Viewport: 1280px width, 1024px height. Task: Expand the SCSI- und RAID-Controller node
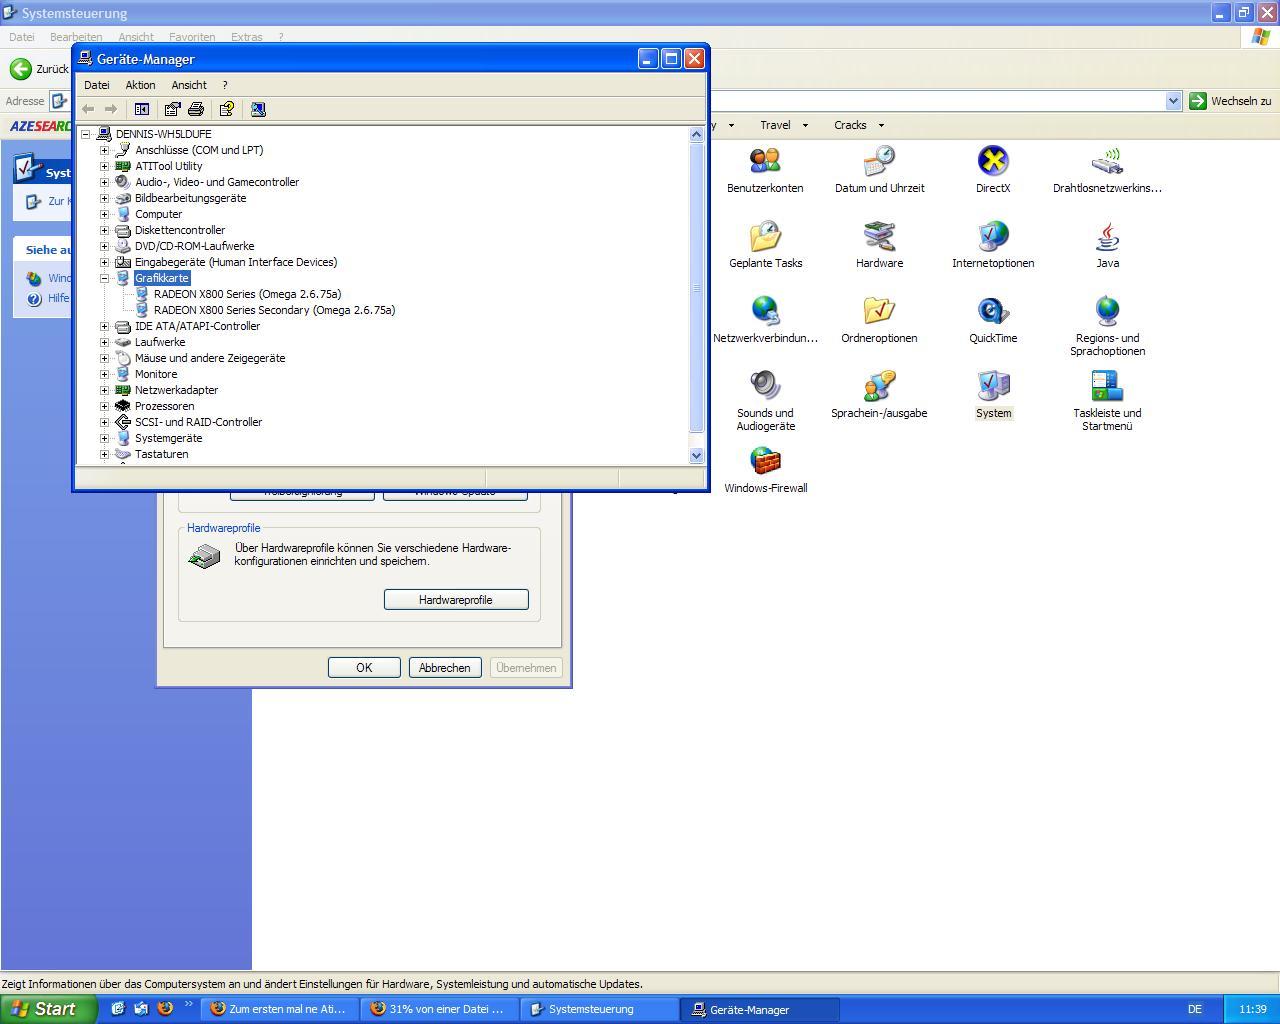click(x=104, y=422)
